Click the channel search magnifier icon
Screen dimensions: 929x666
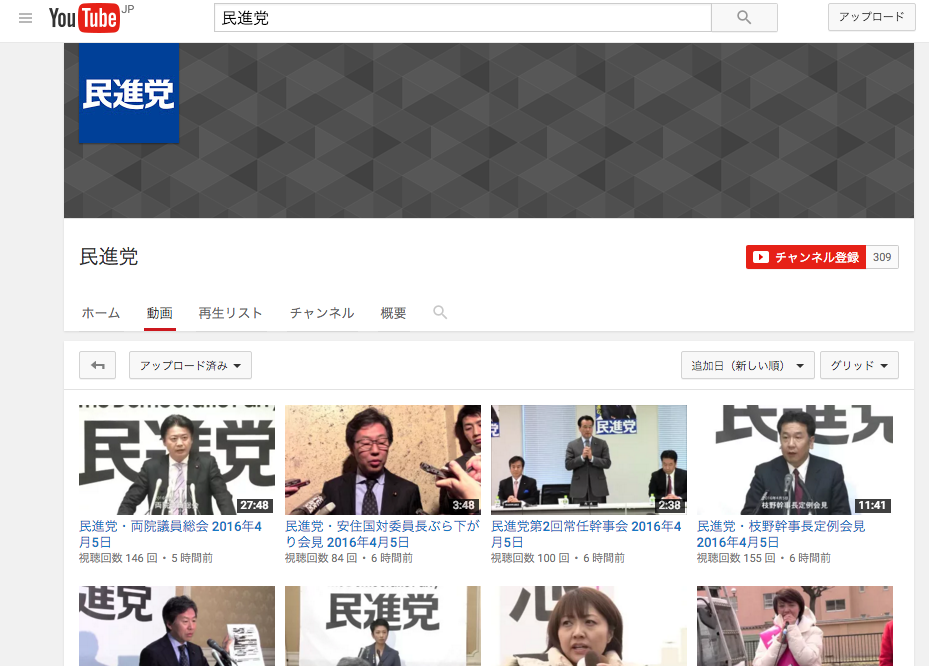tap(440, 313)
